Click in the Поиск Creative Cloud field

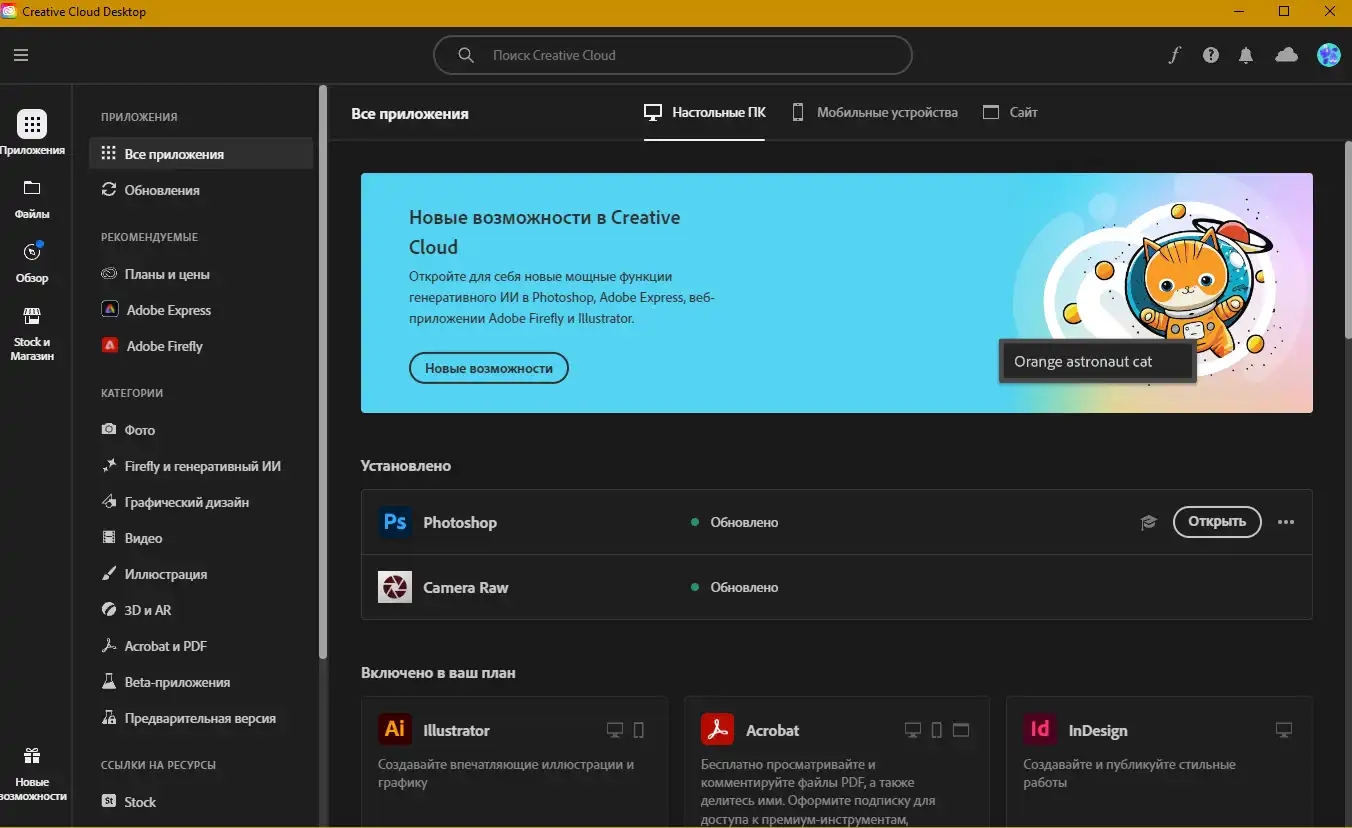pos(672,55)
